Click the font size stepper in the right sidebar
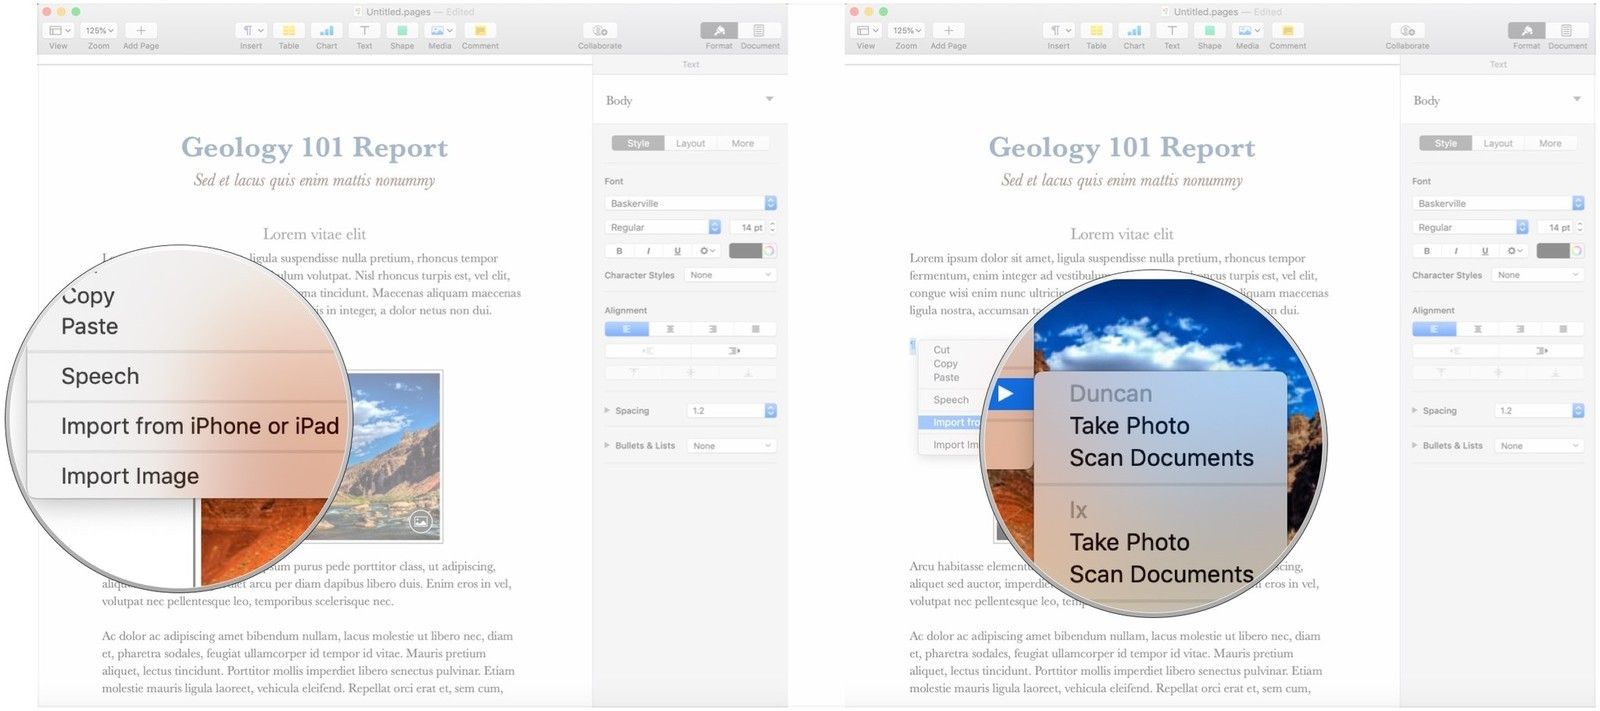 coord(1580,227)
